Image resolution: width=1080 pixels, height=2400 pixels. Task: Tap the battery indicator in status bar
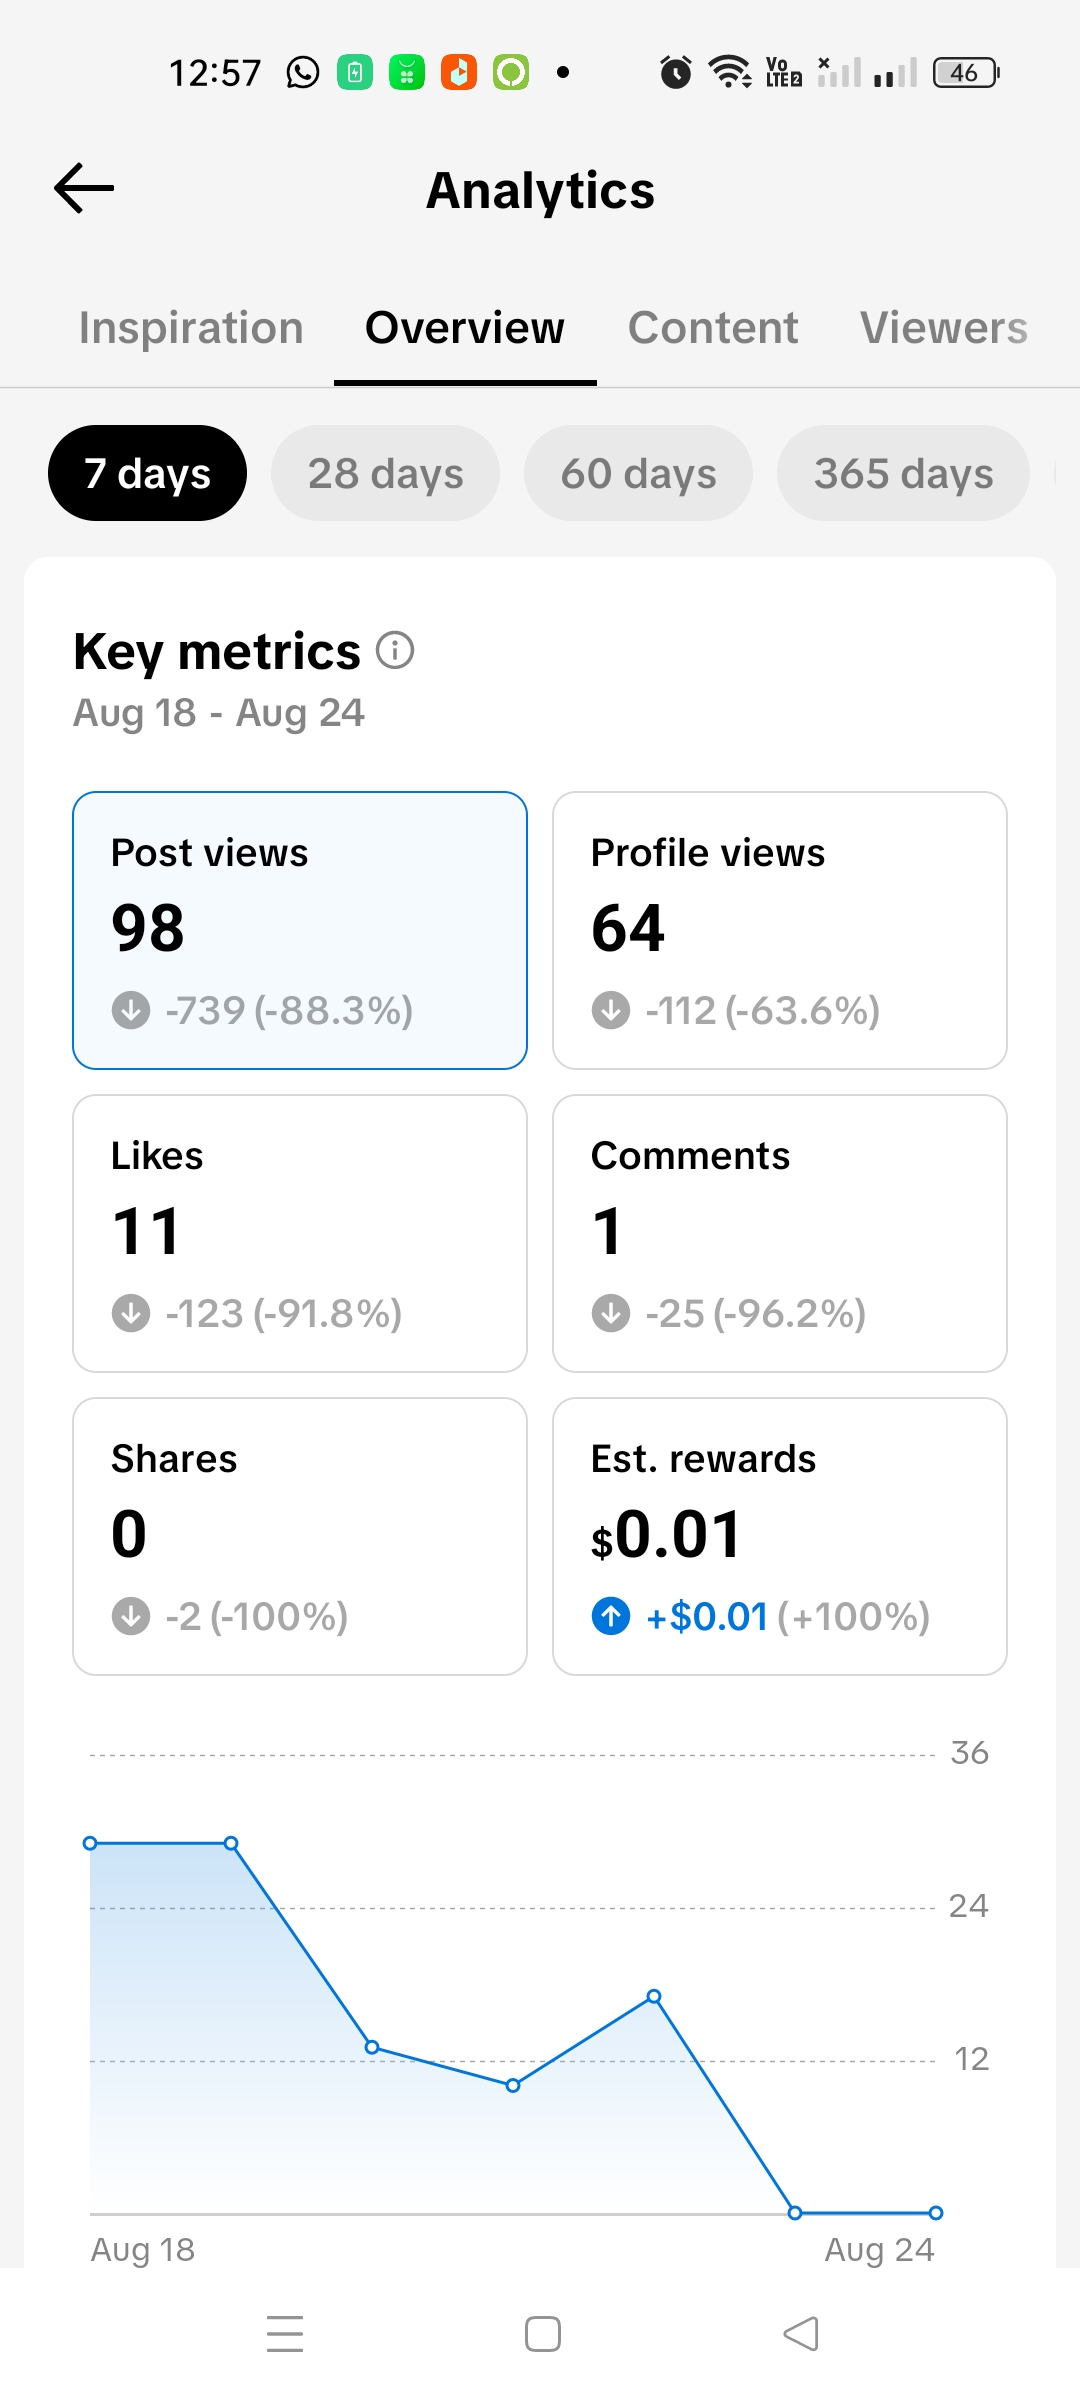point(966,73)
